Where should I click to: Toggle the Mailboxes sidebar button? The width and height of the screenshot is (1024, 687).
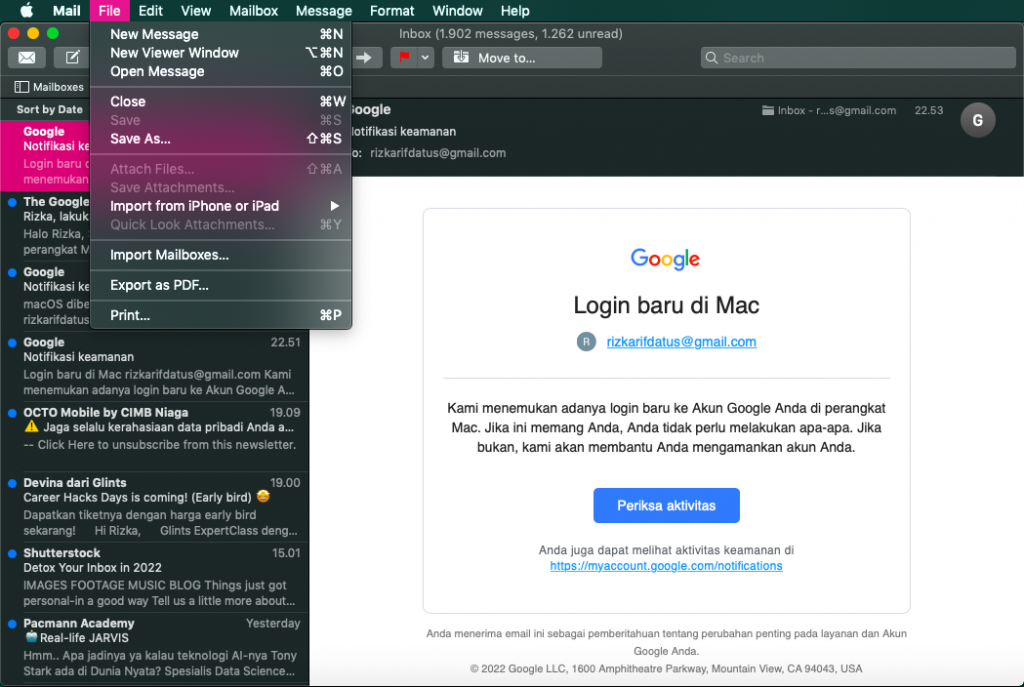pyautogui.click(x=49, y=87)
